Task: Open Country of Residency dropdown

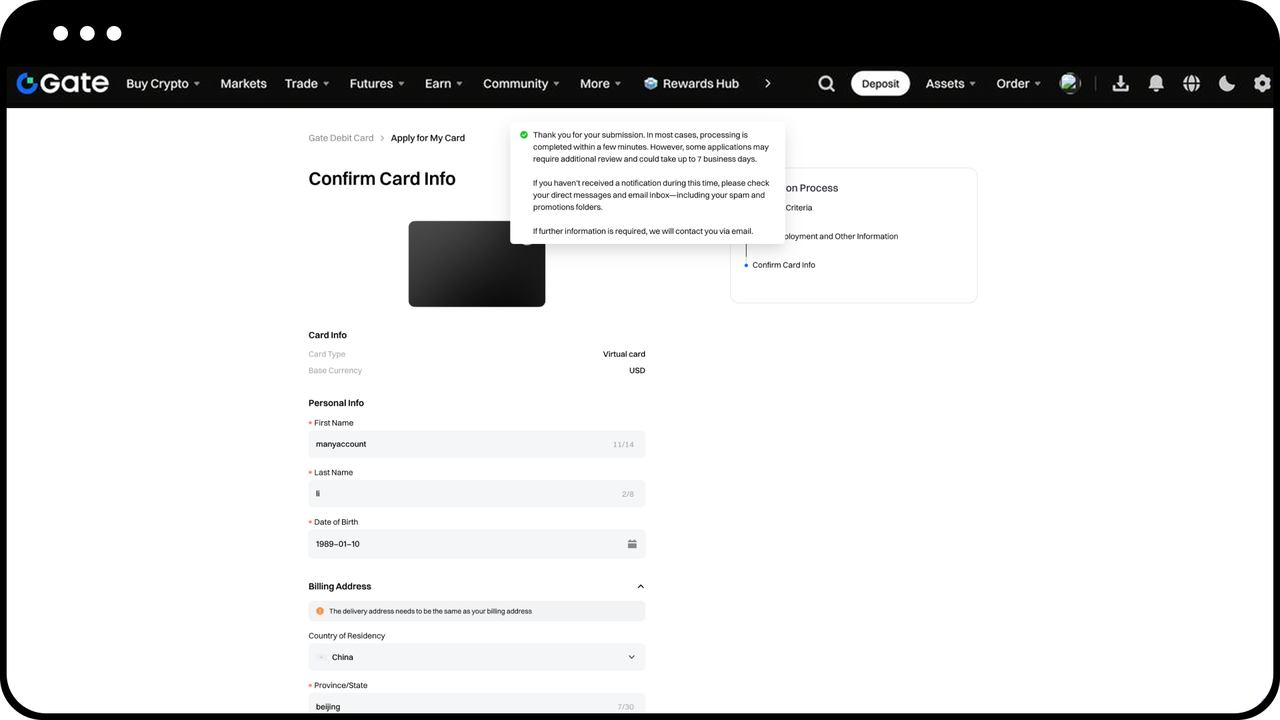Action: [x=477, y=657]
